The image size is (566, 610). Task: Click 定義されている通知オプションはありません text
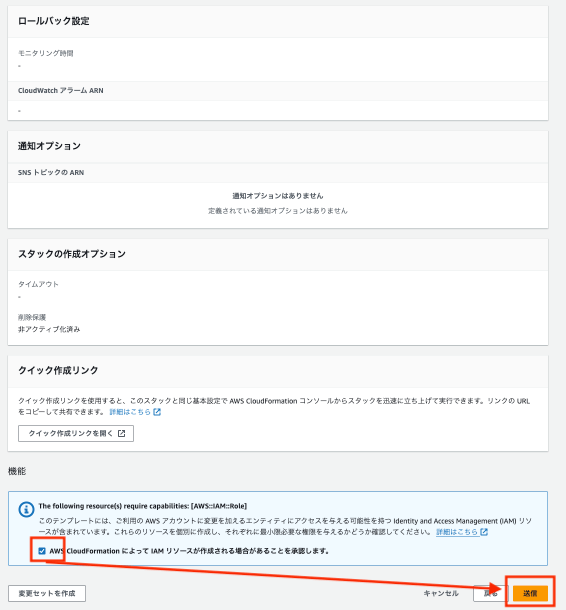point(278,211)
